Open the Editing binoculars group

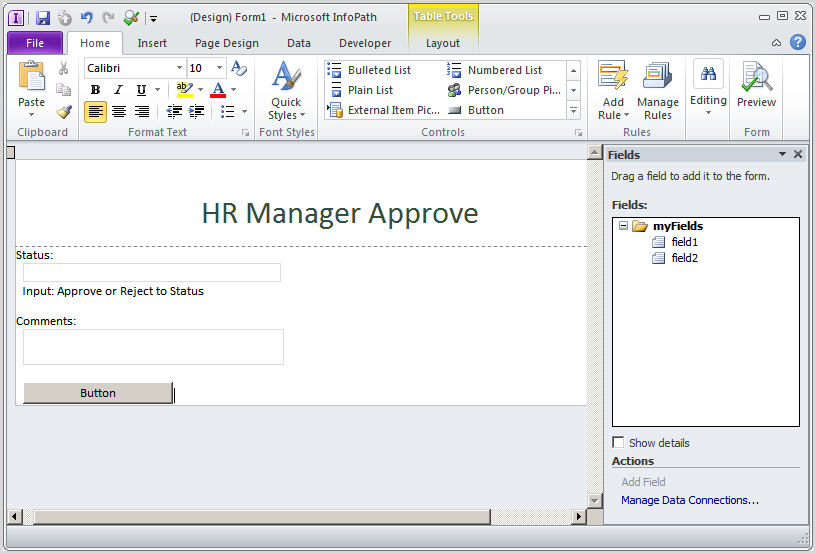pos(708,88)
